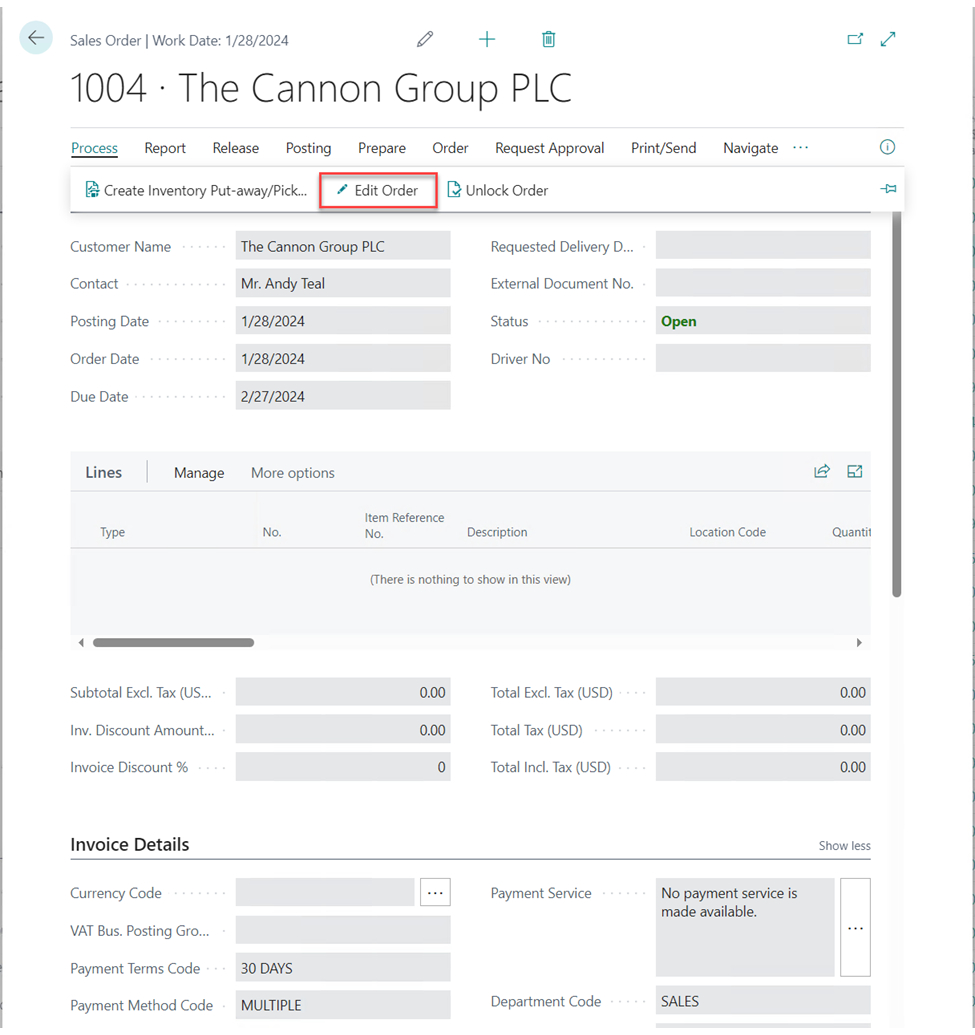Click the Inv. Discount Amount field
This screenshot has width=975, height=1035.
pyautogui.click(x=343, y=729)
